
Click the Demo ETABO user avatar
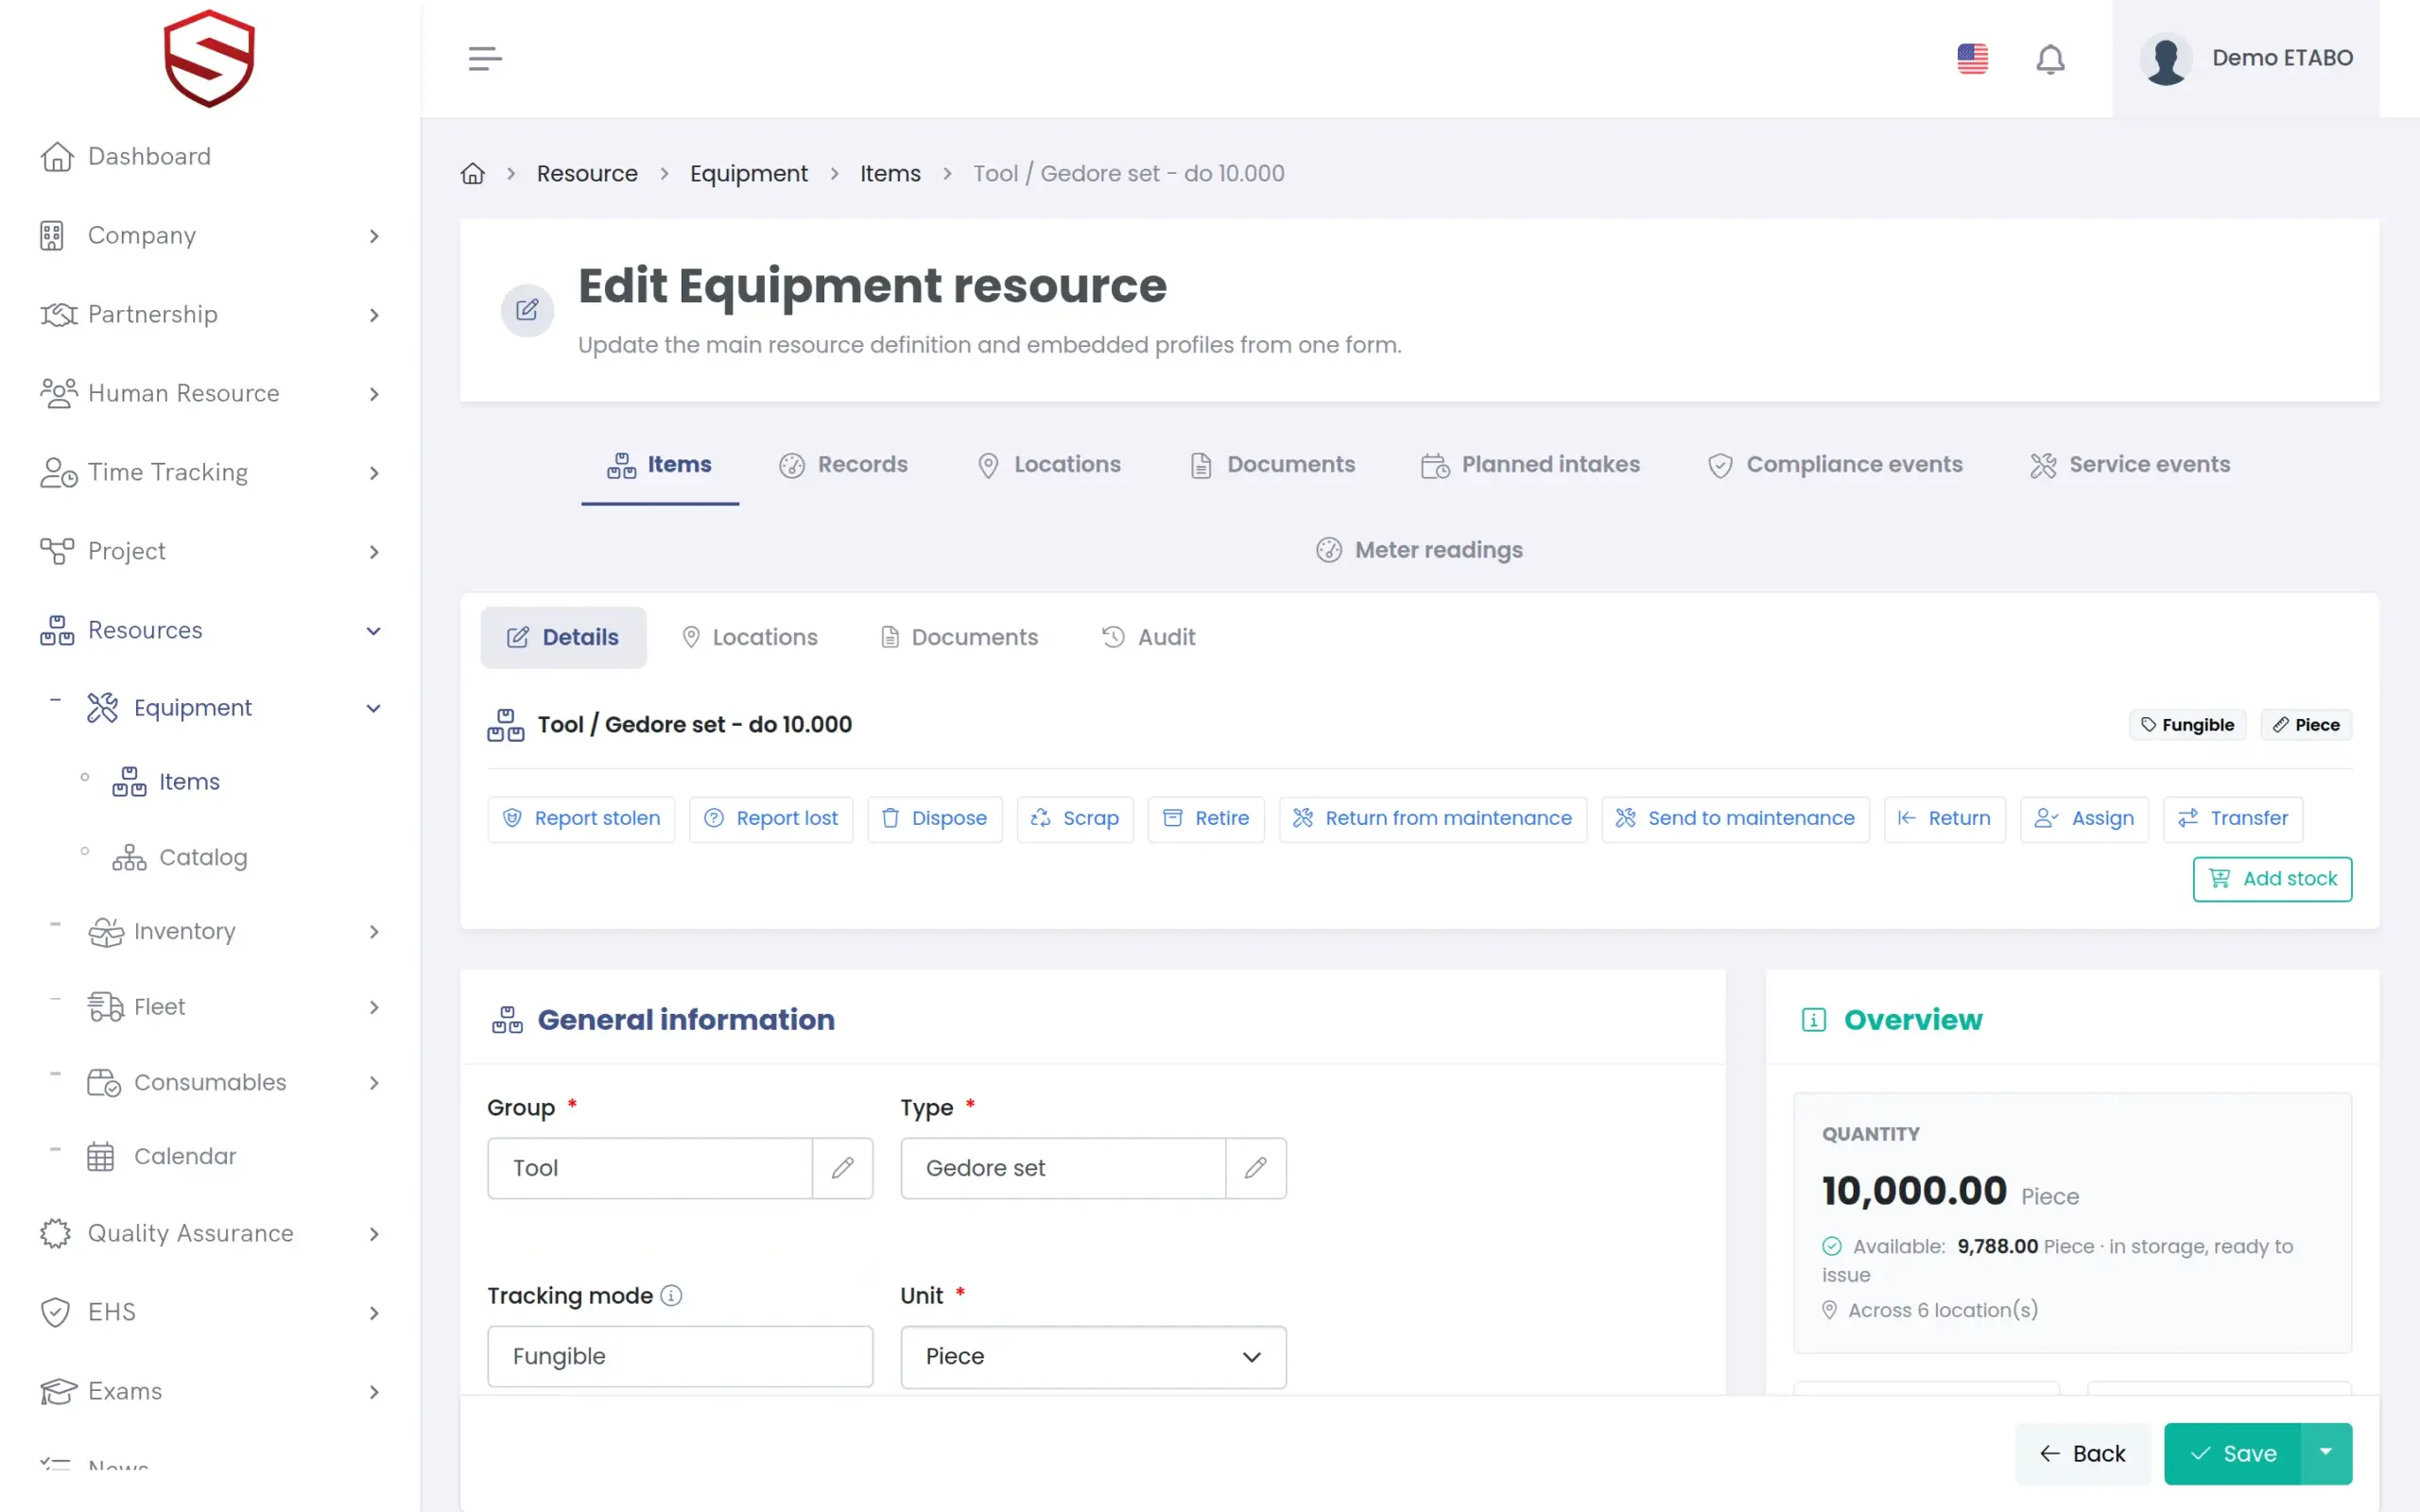pos(2166,59)
